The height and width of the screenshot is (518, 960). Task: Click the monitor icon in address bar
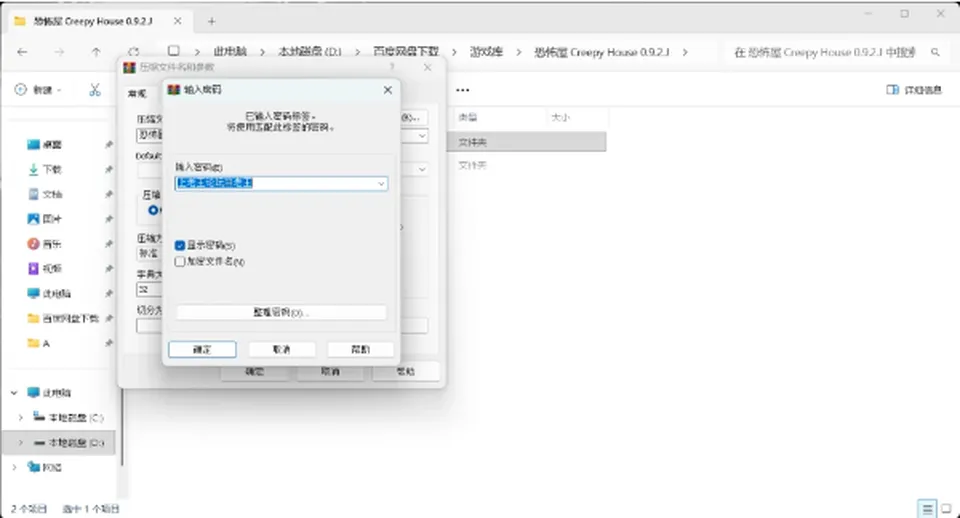pyautogui.click(x=174, y=51)
